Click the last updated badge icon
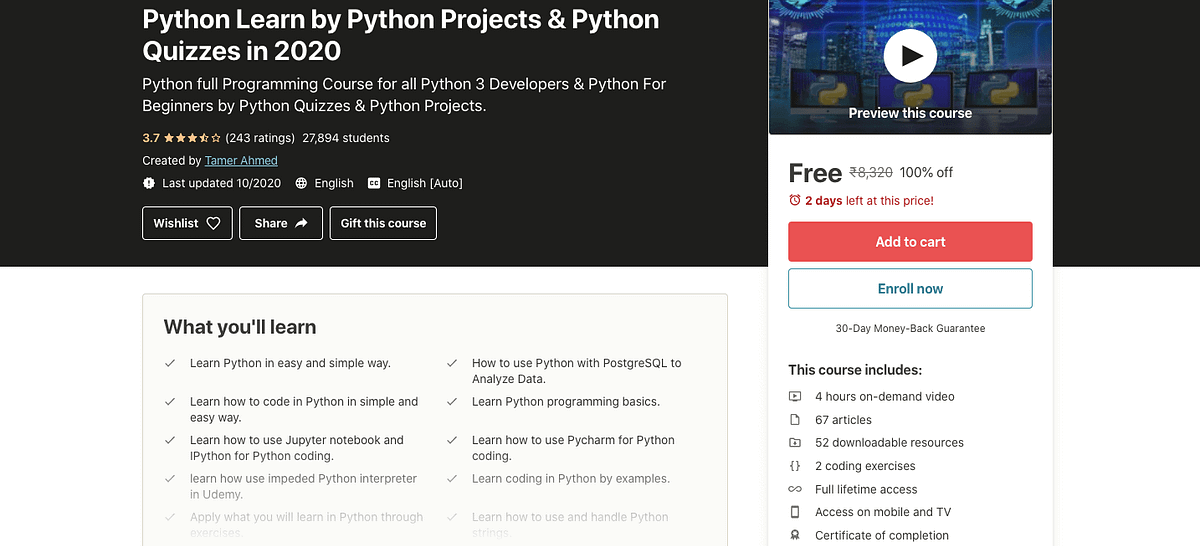The height and width of the screenshot is (546, 1200). click(149, 183)
